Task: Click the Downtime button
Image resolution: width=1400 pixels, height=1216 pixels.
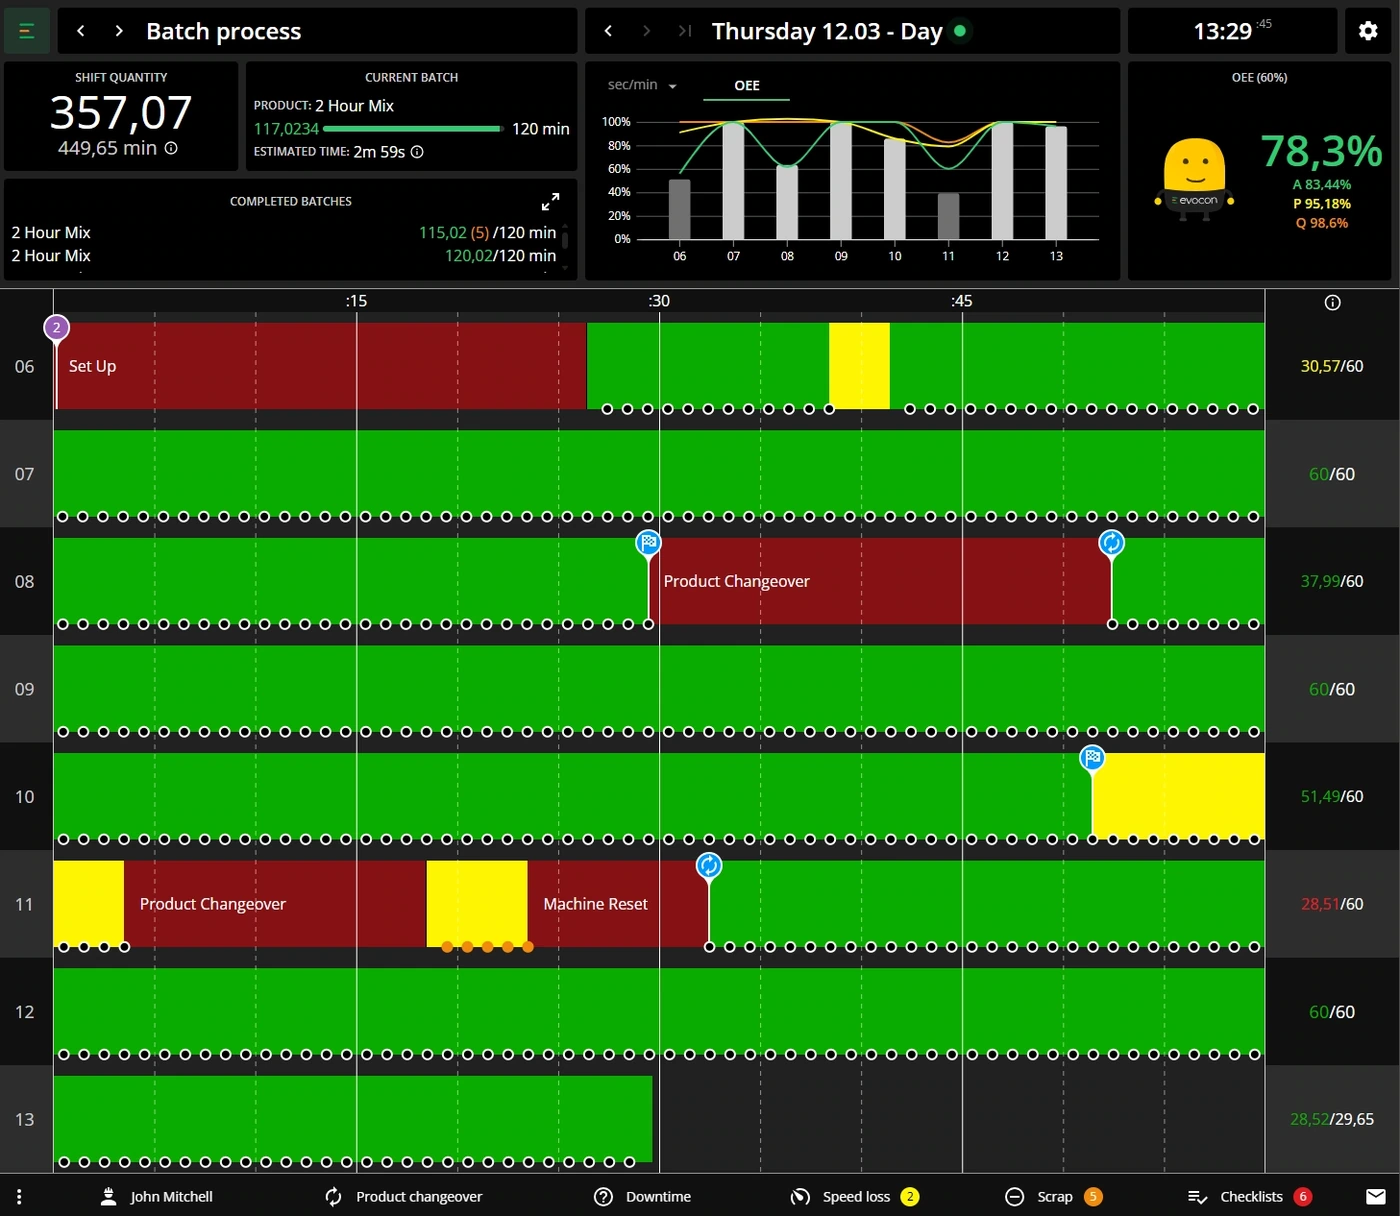Action: point(643,1196)
